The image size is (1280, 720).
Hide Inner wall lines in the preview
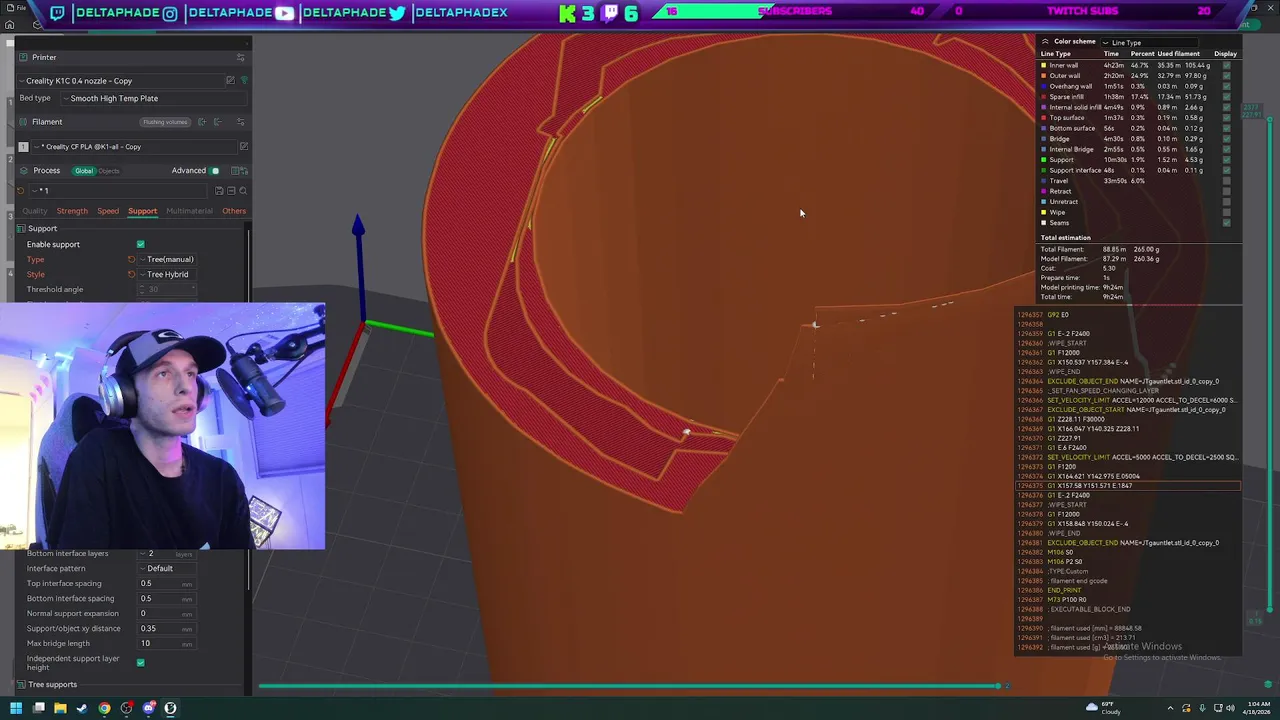coord(1226,65)
